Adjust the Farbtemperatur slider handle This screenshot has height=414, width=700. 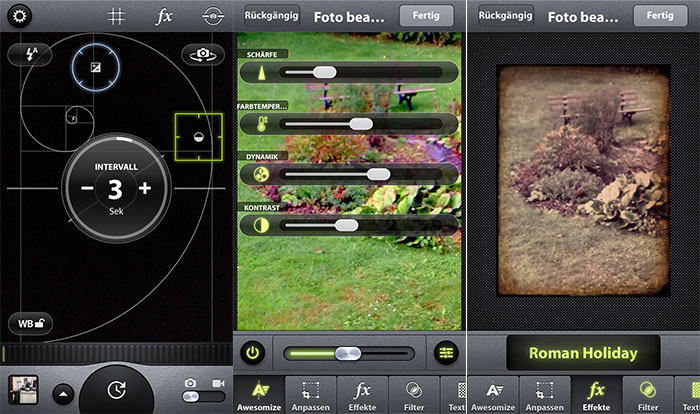[x=361, y=124]
